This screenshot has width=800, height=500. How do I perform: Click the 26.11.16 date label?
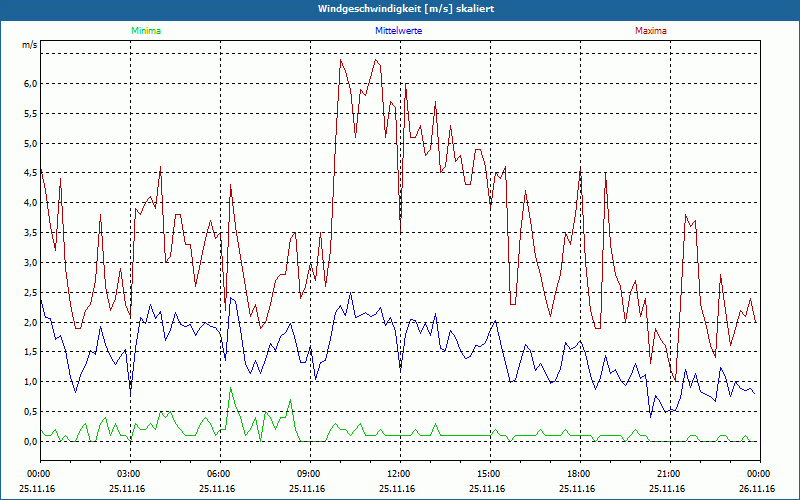tap(757, 489)
